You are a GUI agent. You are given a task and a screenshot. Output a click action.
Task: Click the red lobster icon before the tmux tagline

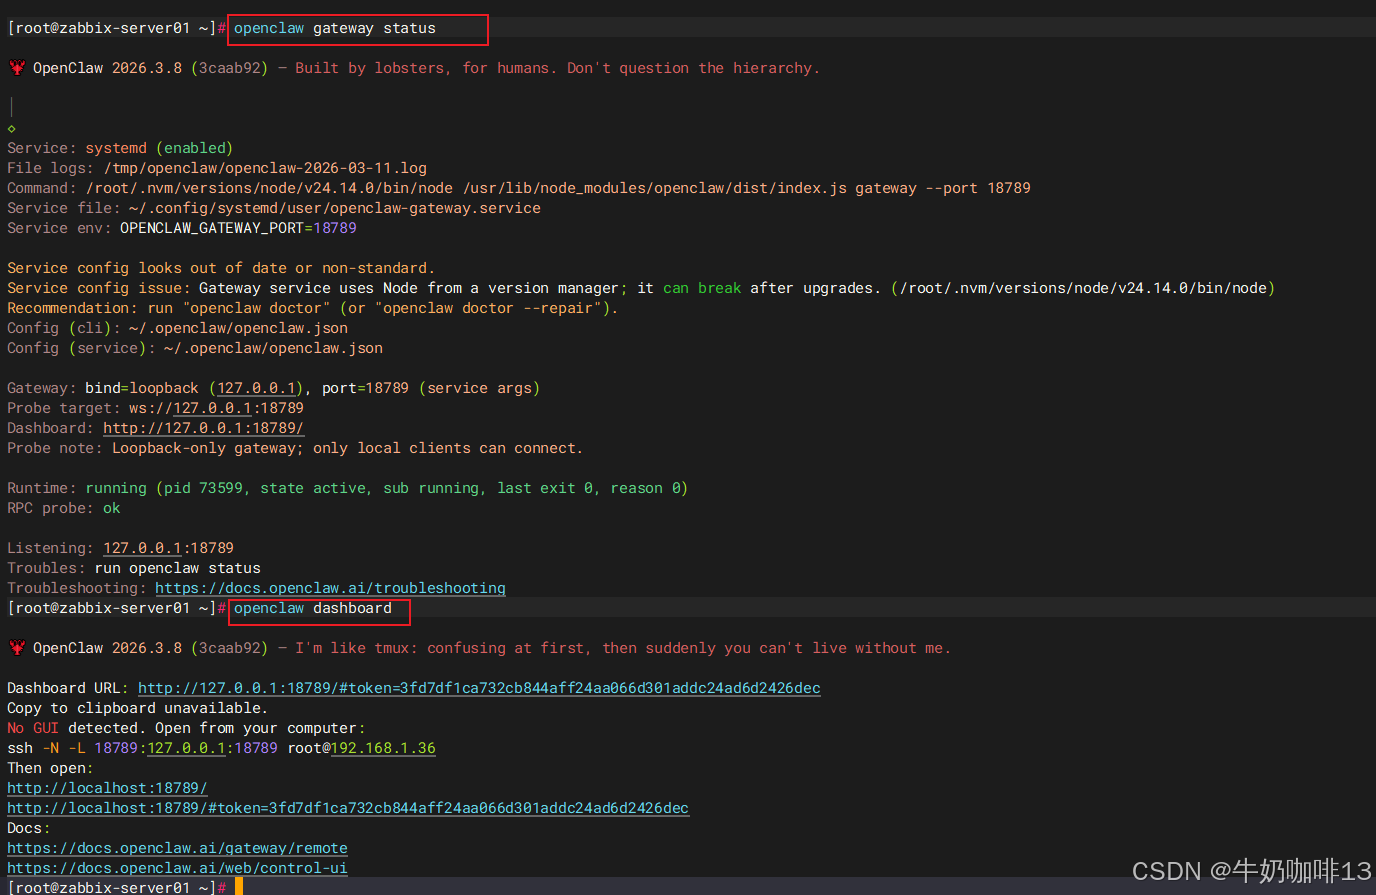(x=17, y=648)
